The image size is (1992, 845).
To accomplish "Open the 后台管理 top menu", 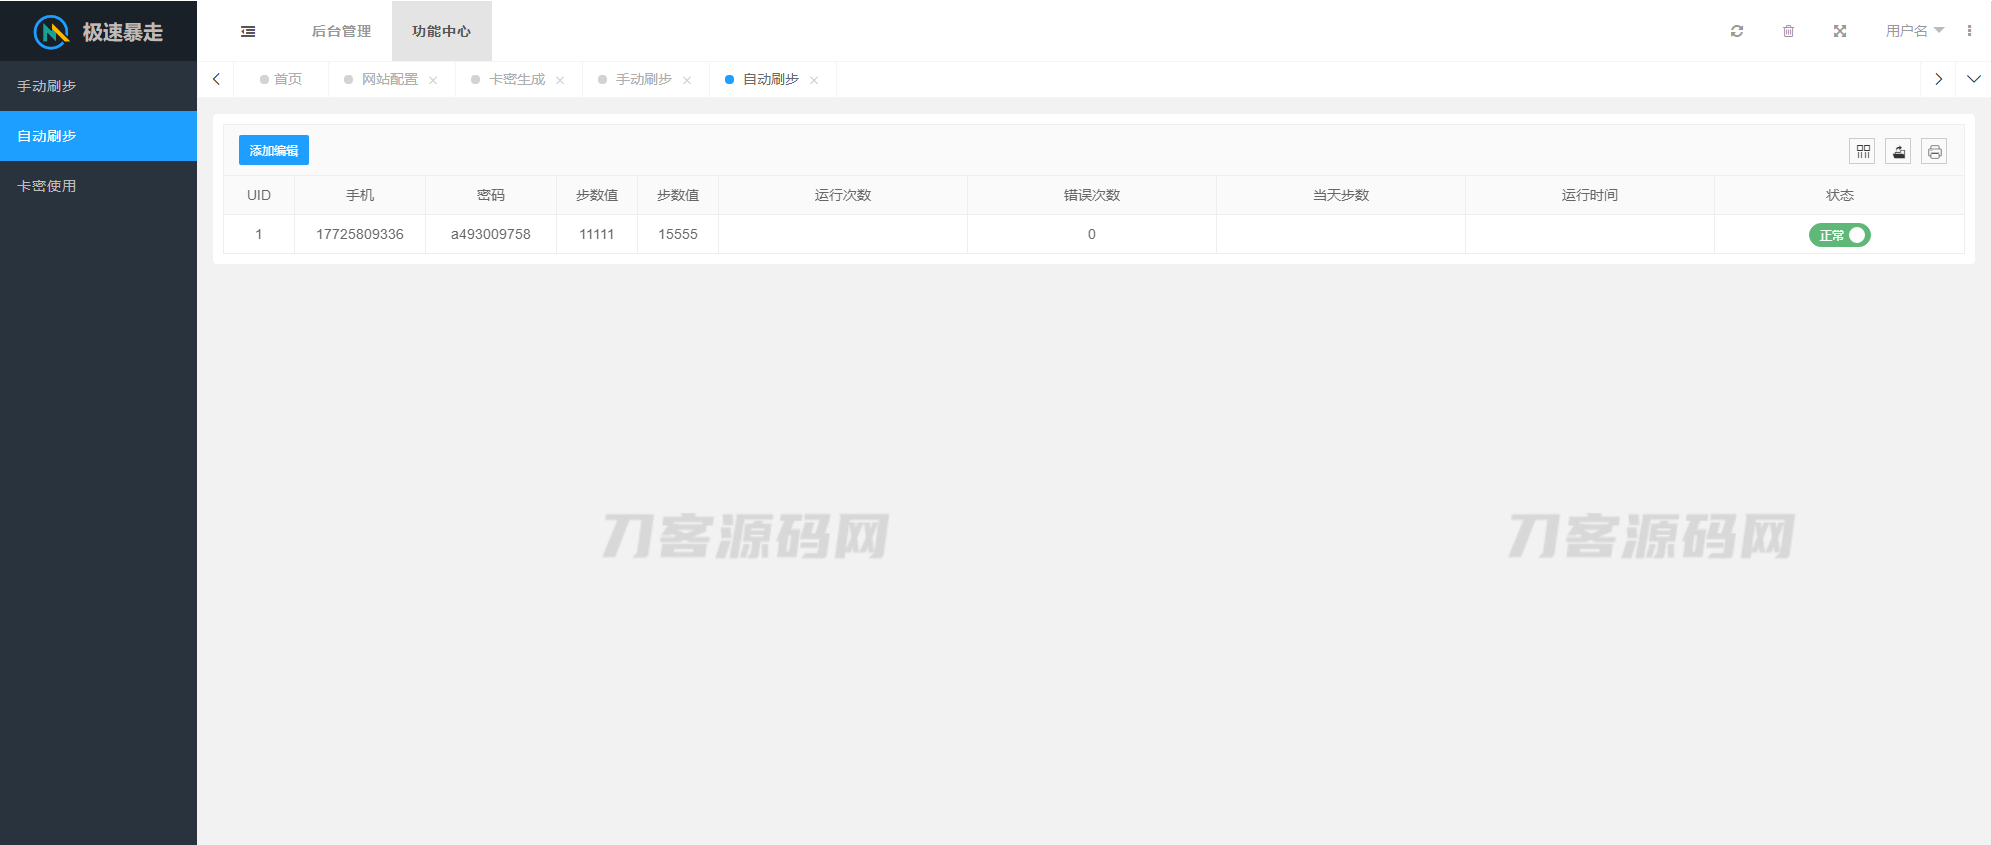I will pyautogui.click(x=341, y=31).
